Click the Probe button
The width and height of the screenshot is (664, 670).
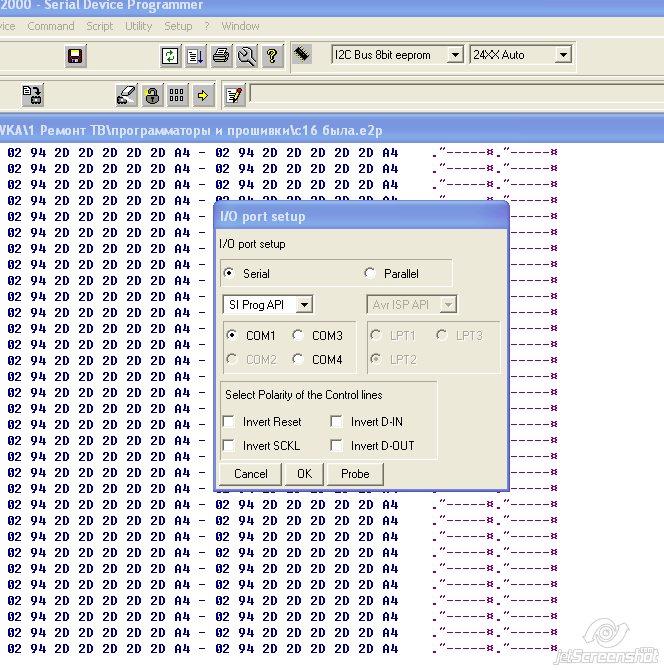(x=355, y=473)
